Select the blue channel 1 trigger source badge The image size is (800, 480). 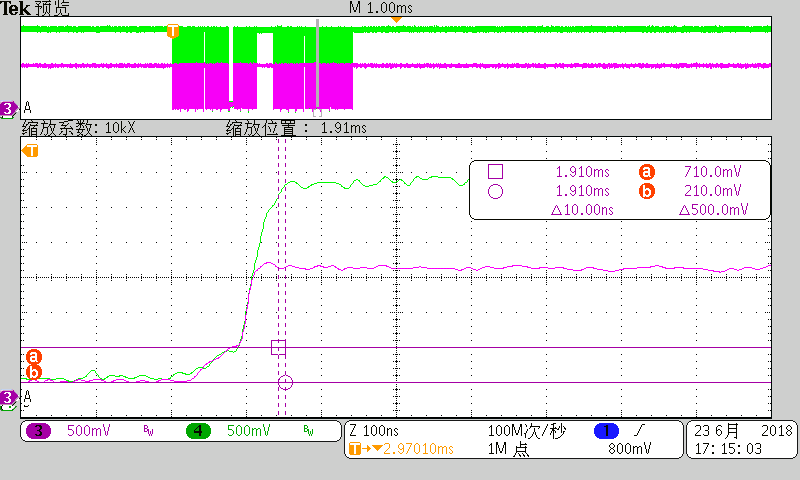click(x=606, y=431)
